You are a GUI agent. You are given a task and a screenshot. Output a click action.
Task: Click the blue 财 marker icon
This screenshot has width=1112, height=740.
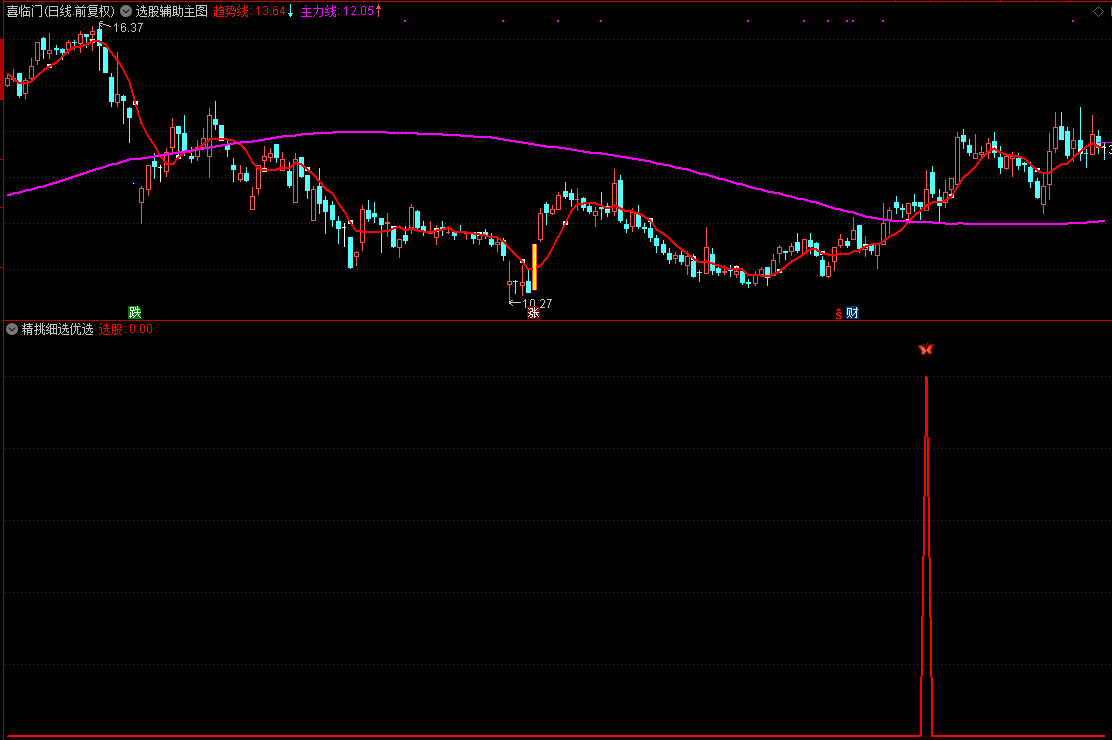(851, 312)
